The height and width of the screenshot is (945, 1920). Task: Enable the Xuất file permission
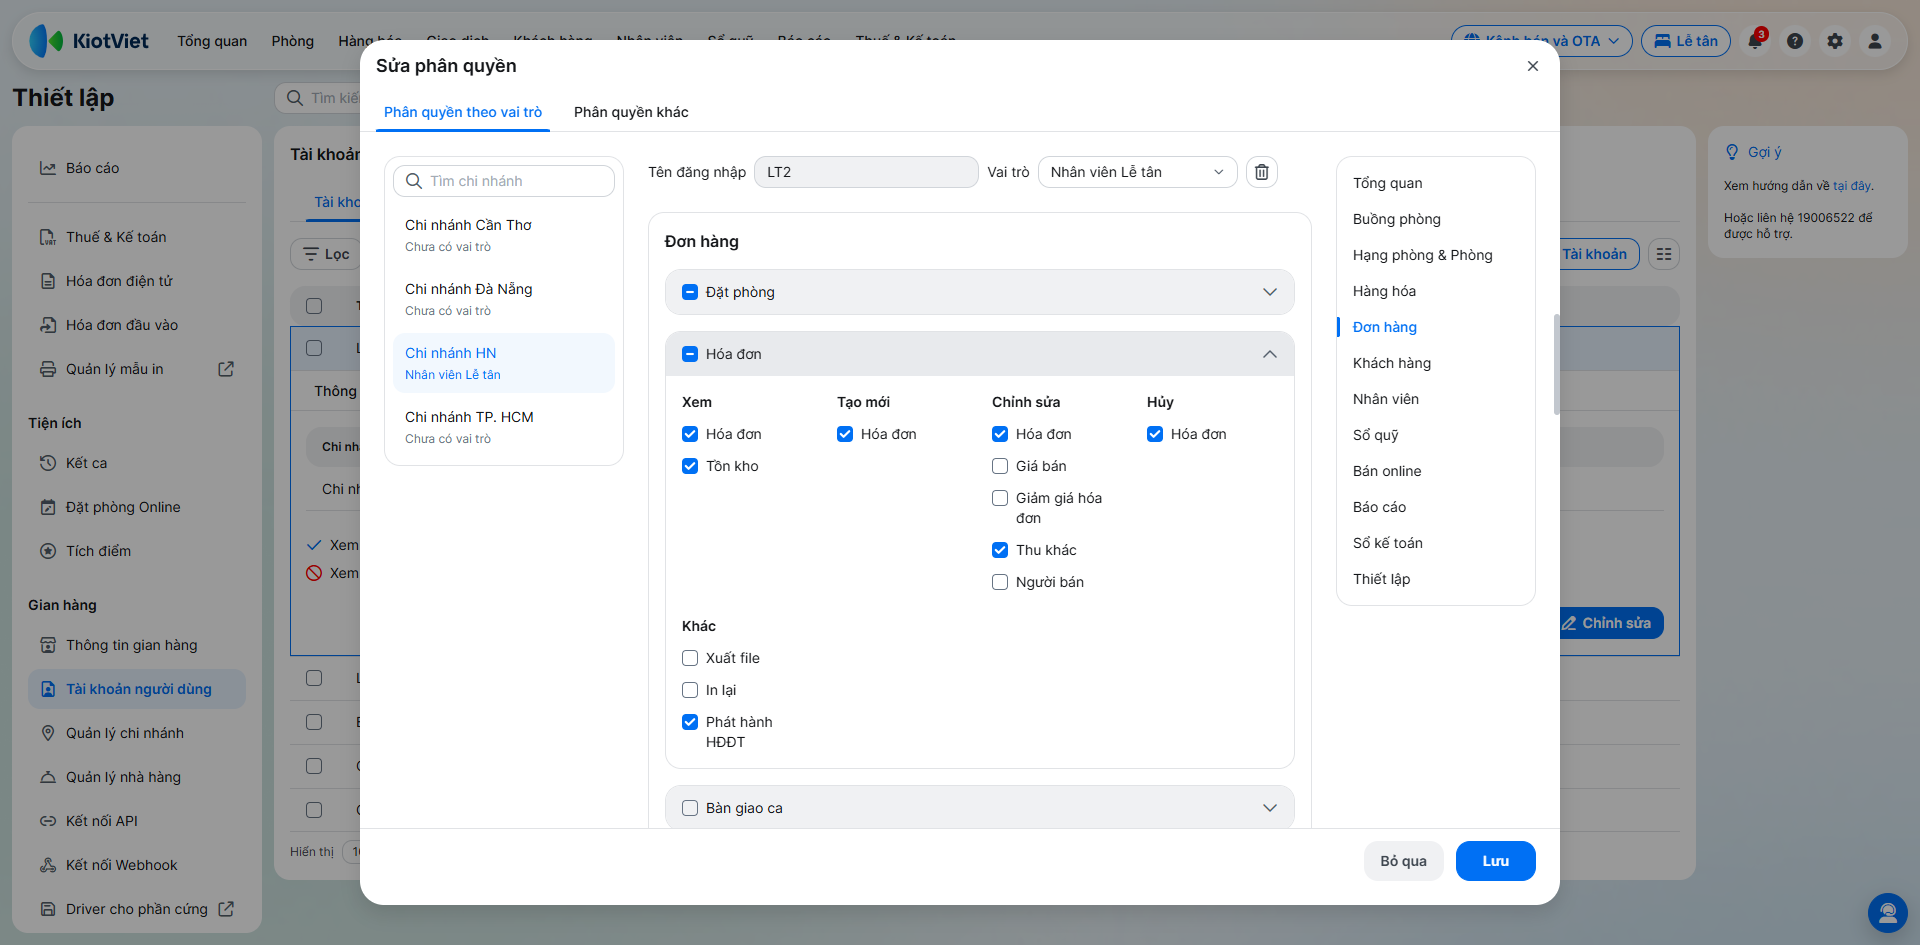click(690, 658)
